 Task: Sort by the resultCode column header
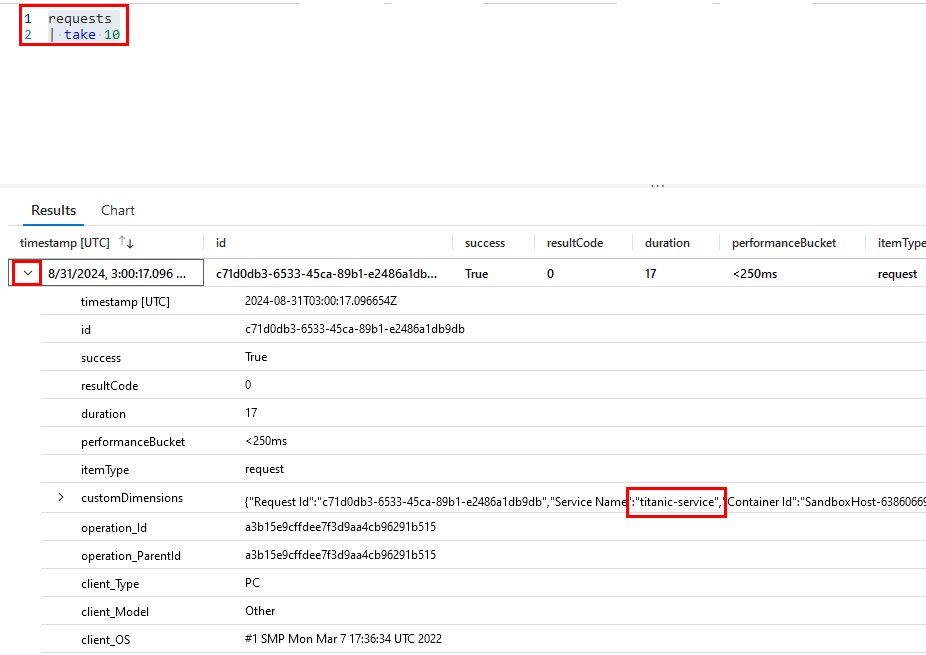574,243
